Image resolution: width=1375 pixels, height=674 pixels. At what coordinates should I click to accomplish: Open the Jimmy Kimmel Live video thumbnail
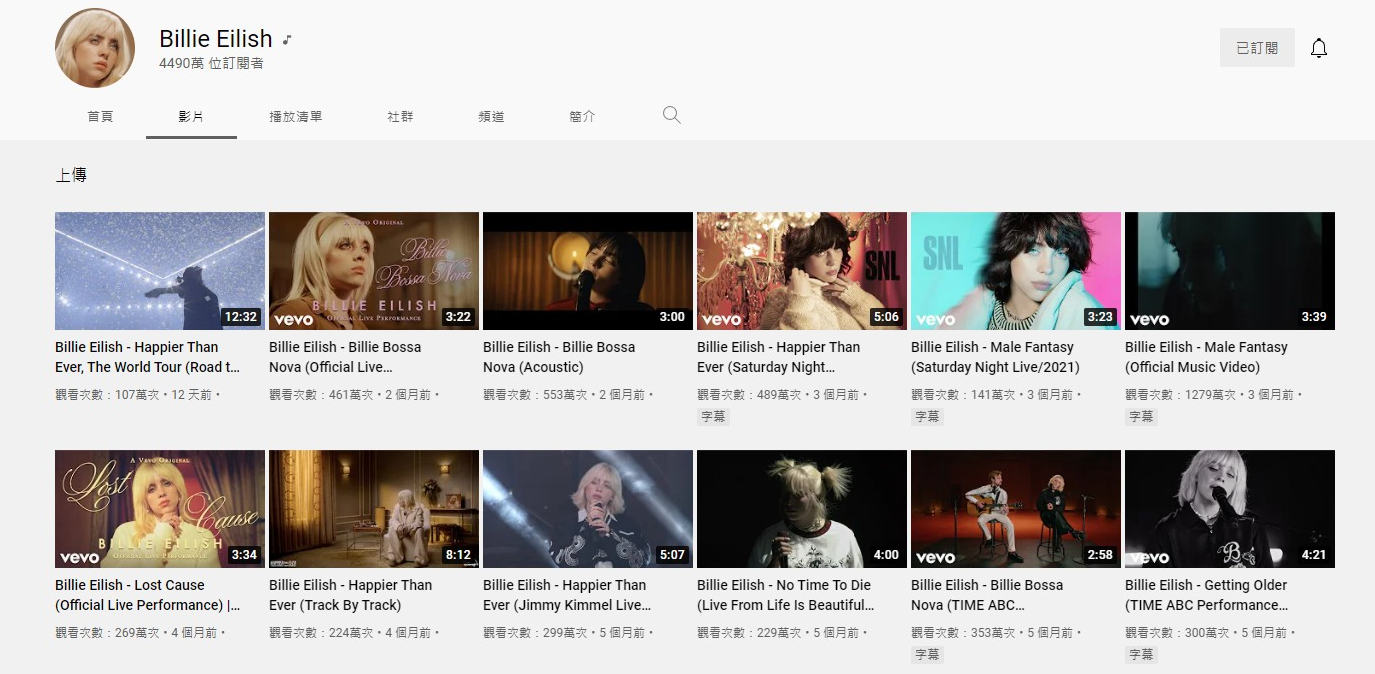pyautogui.click(x=588, y=509)
